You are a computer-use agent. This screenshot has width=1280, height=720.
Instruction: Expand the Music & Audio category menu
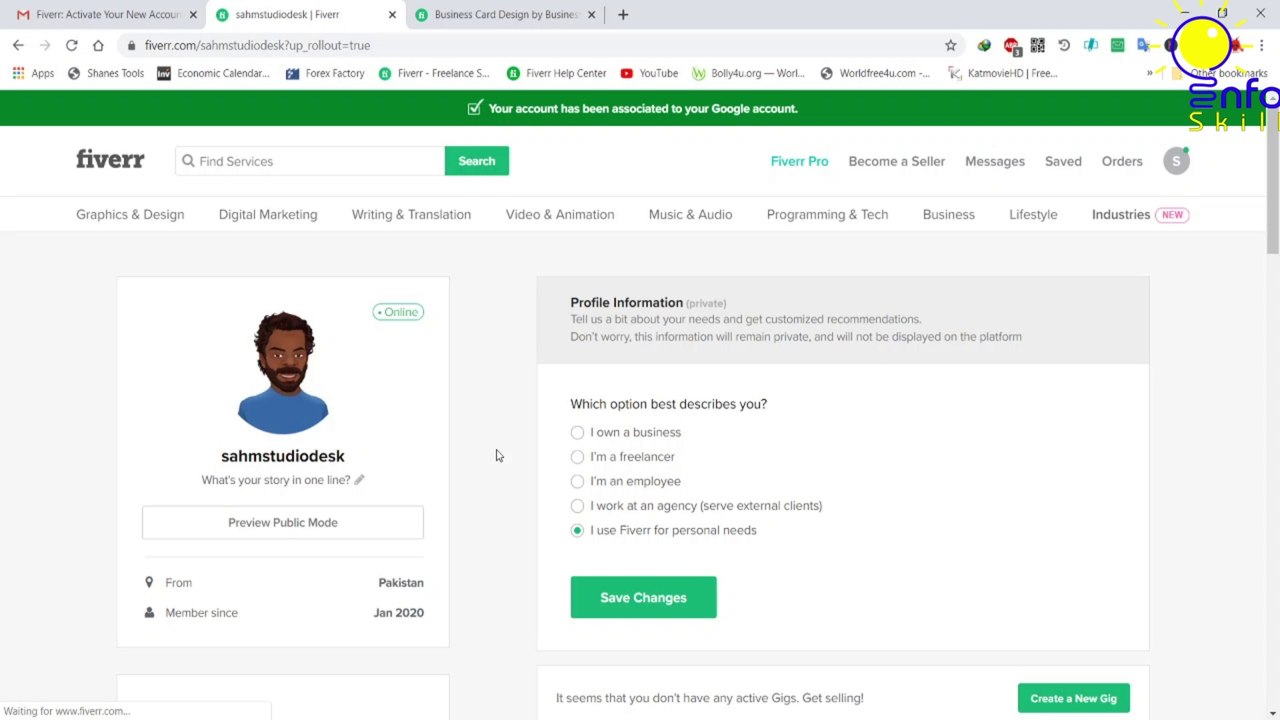point(690,214)
